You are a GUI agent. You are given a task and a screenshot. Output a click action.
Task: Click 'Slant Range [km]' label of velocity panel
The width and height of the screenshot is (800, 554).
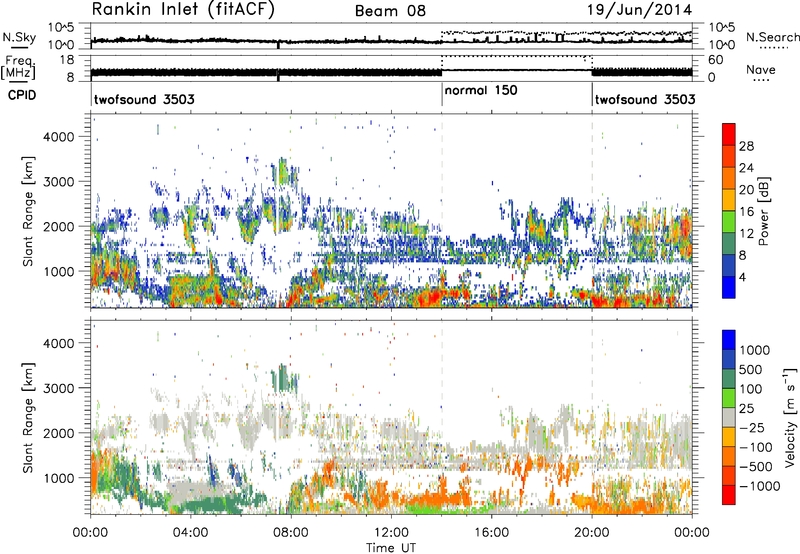click(28, 417)
